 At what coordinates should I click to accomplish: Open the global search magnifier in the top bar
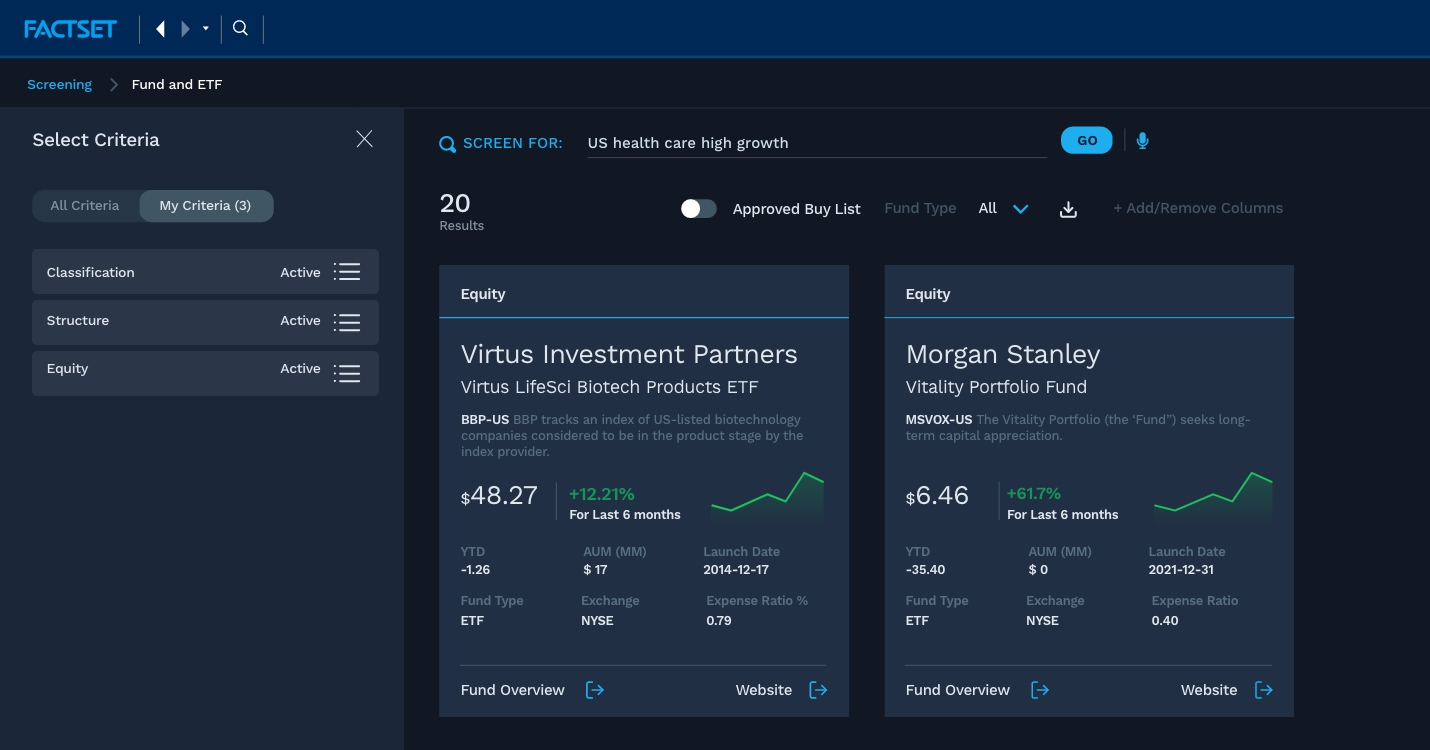click(x=240, y=28)
